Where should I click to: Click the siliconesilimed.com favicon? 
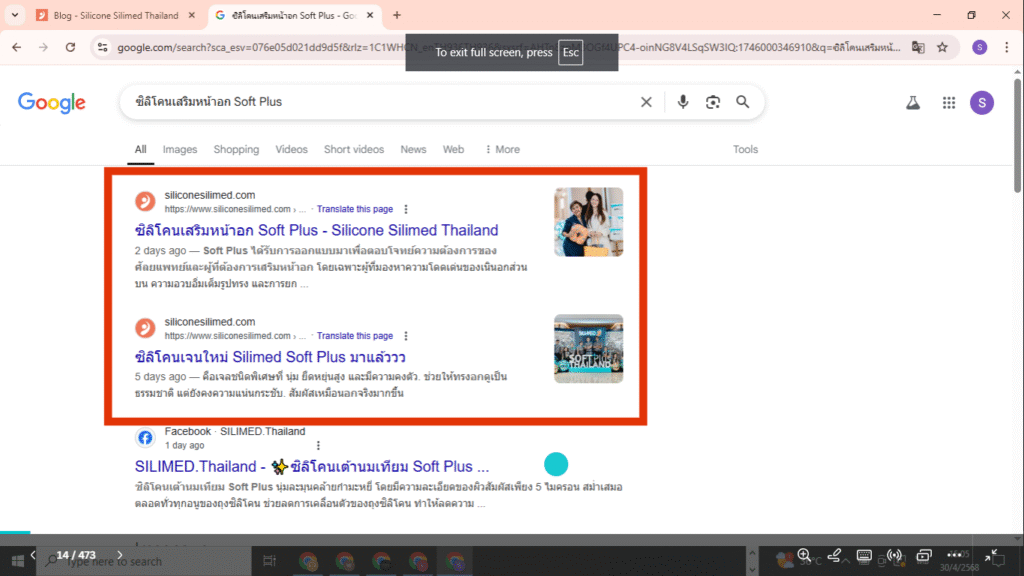pos(144,200)
